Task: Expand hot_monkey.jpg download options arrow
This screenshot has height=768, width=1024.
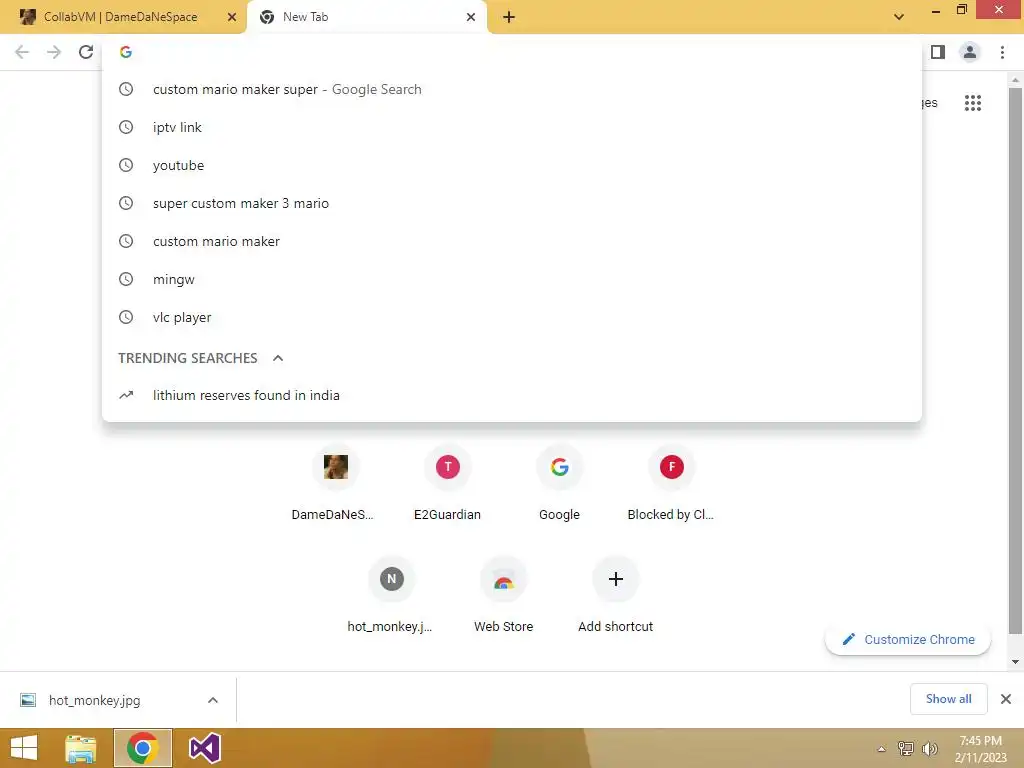Action: [213, 700]
